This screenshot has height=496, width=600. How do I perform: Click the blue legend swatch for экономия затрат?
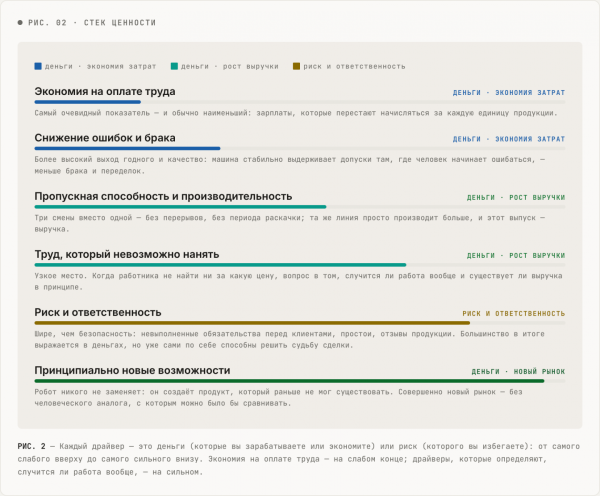[x=38, y=66]
